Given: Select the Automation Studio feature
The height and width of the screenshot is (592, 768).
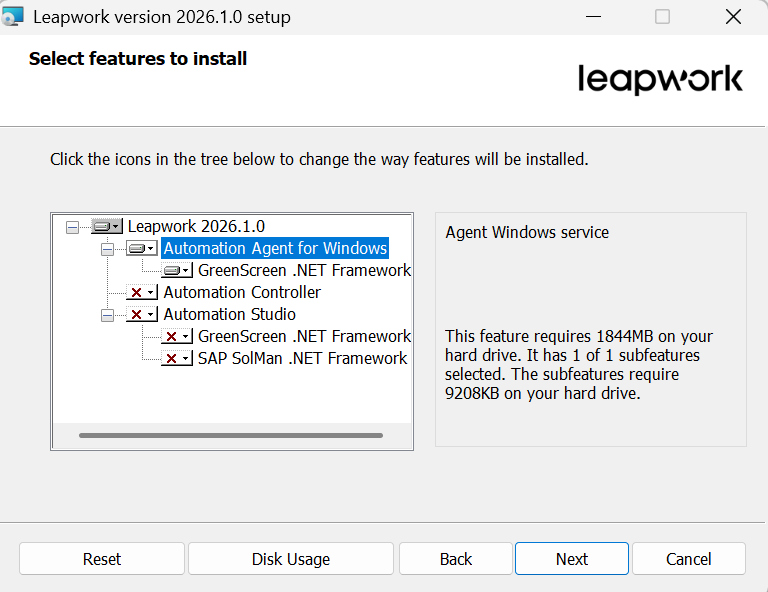Looking at the screenshot, I should tap(230, 314).
